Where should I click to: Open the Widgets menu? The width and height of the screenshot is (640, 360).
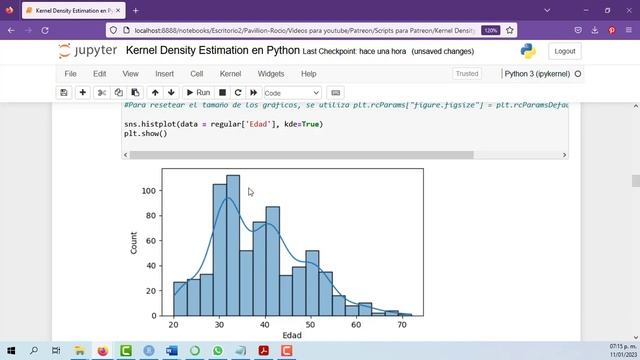(271, 74)
